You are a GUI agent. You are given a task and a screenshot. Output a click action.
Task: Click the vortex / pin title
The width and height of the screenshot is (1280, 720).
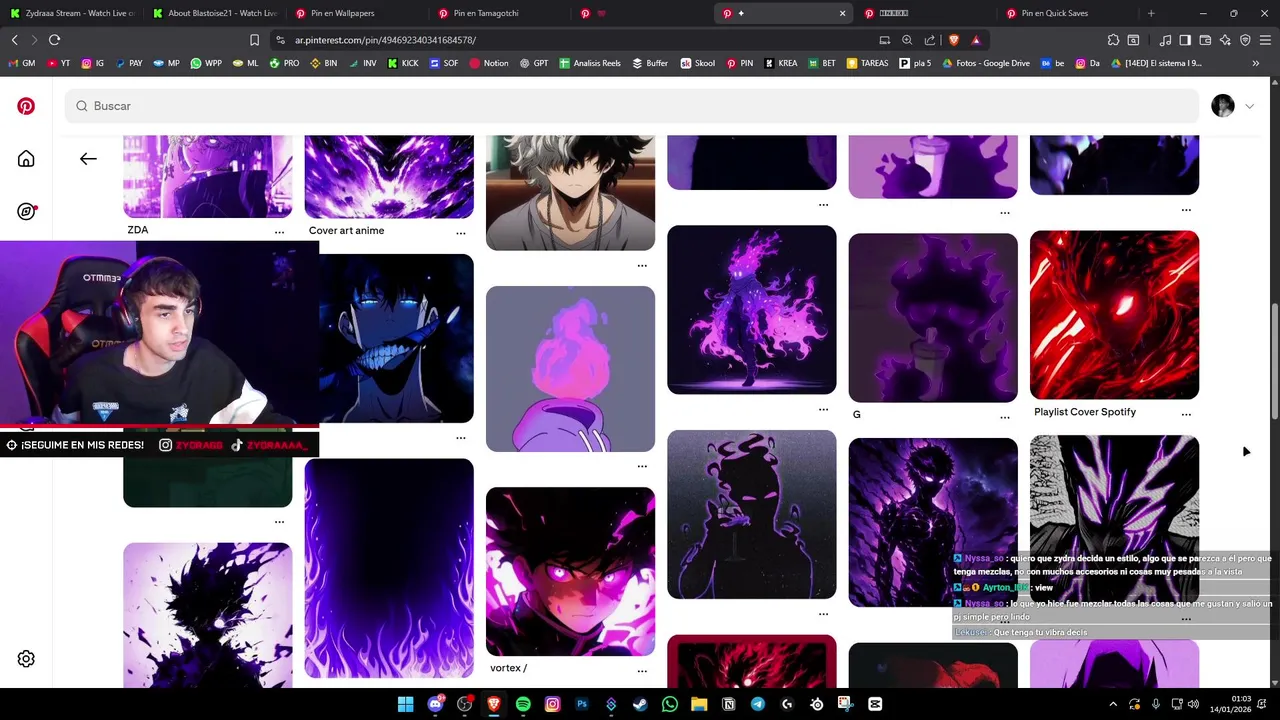(x=508, y=668)
